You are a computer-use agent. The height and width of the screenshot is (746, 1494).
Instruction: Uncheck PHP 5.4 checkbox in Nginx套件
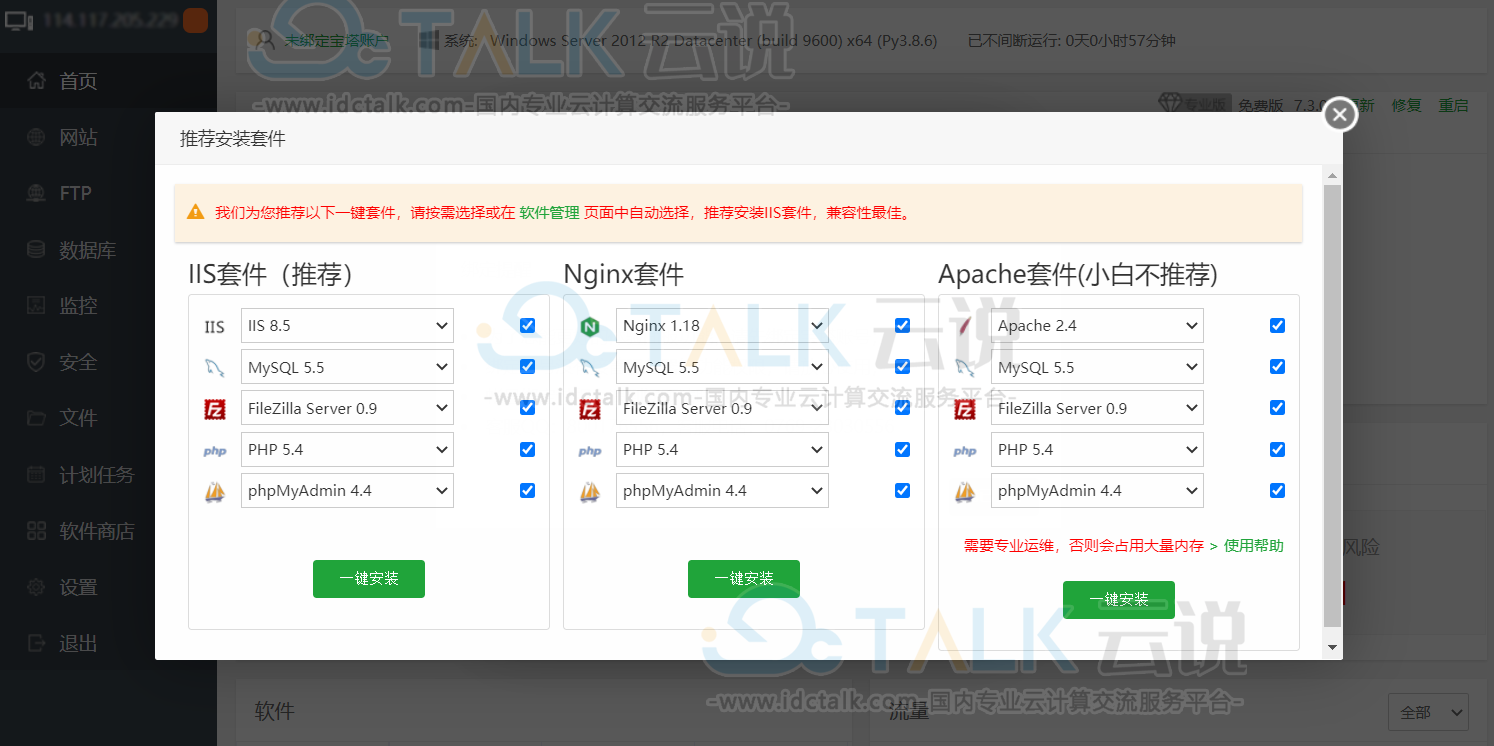[902, 450]
